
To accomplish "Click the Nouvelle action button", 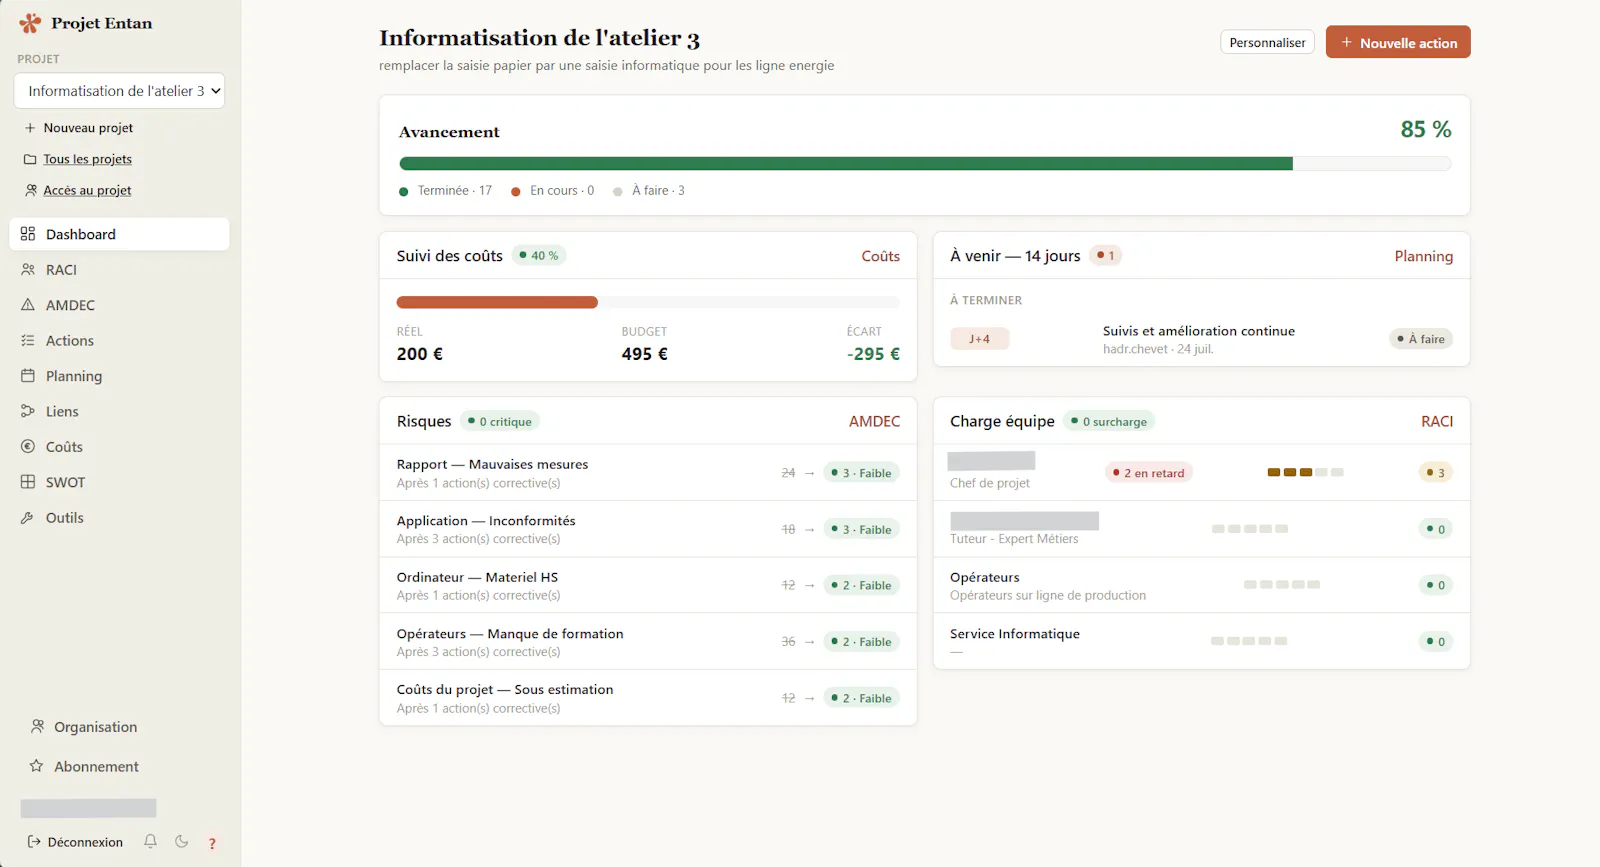I will pyautogui.click(x=1398, y=42).
